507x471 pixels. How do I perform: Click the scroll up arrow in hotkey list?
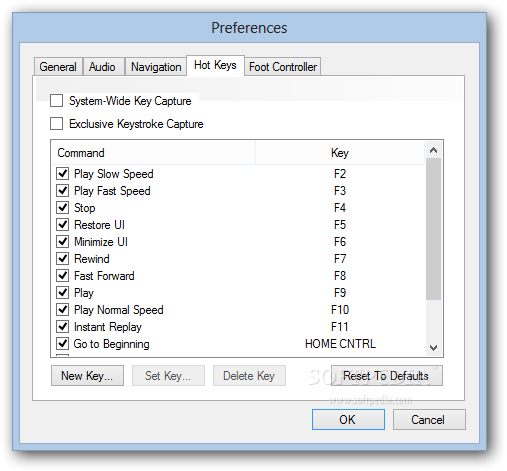click(x=433, y=150)
